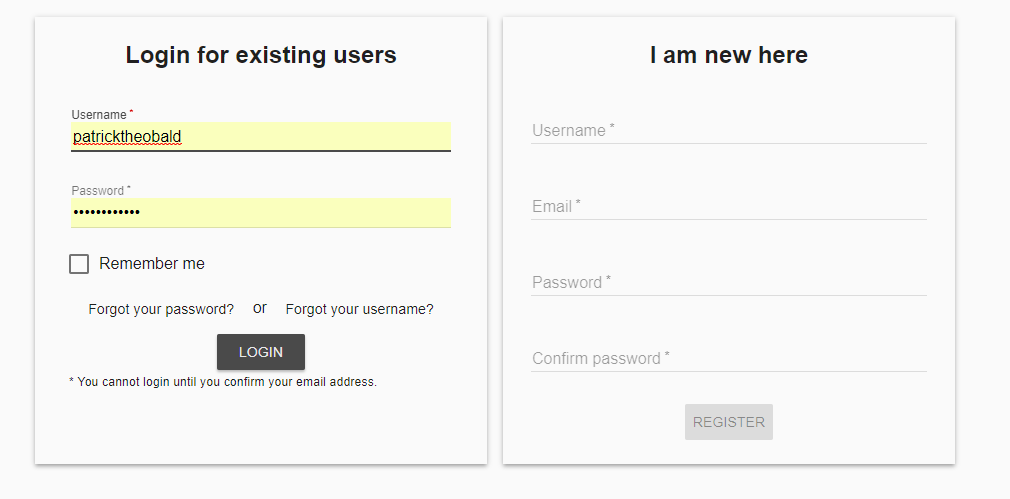Screen dimensions: 1010x499
Task: Focus the registration Password field
Action: point(729,283)
